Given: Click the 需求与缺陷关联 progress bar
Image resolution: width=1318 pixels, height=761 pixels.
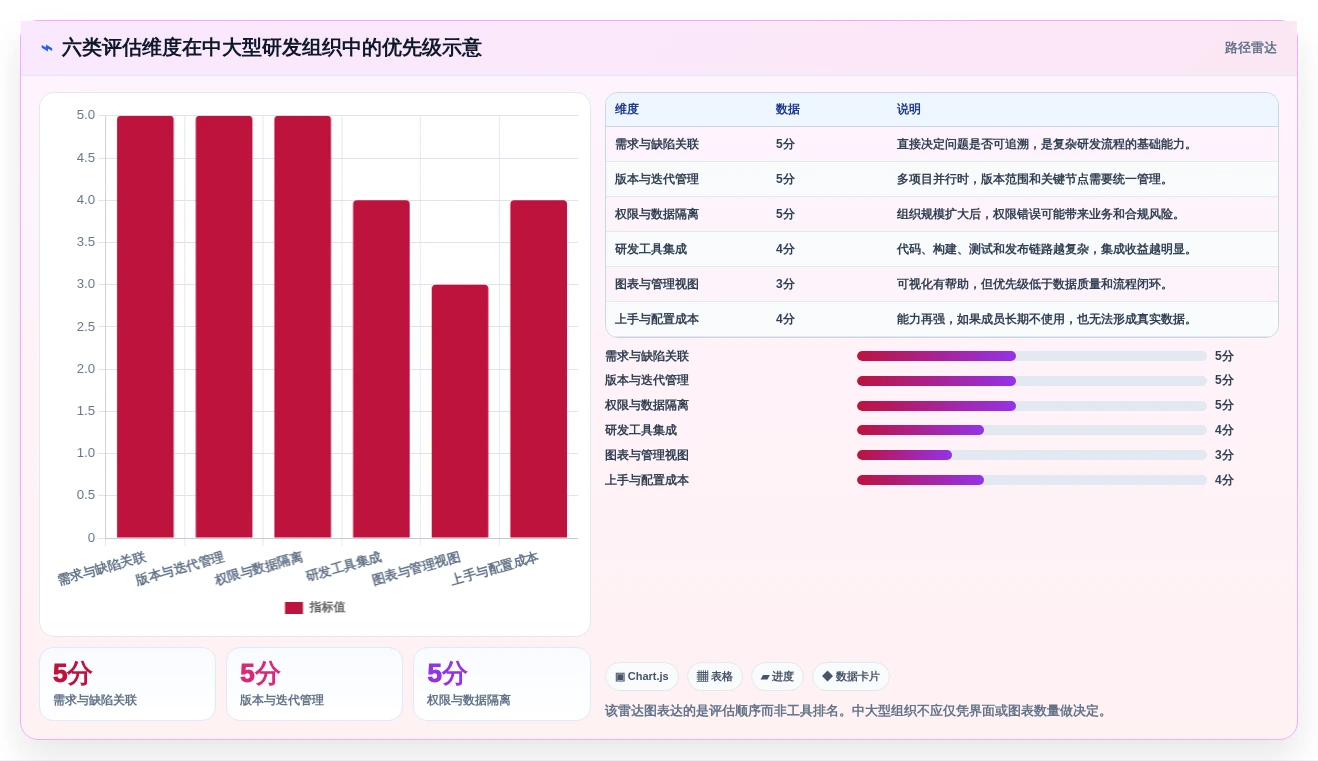Looking at the screenshot, I should coord(1032,356).
